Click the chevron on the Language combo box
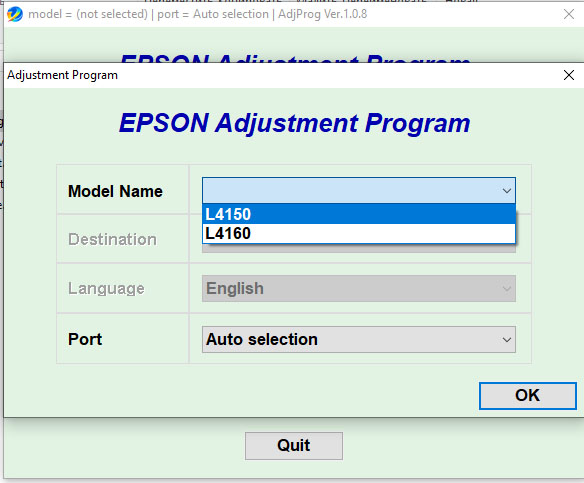The image size is (584, 483). click(x=506, y=289)
